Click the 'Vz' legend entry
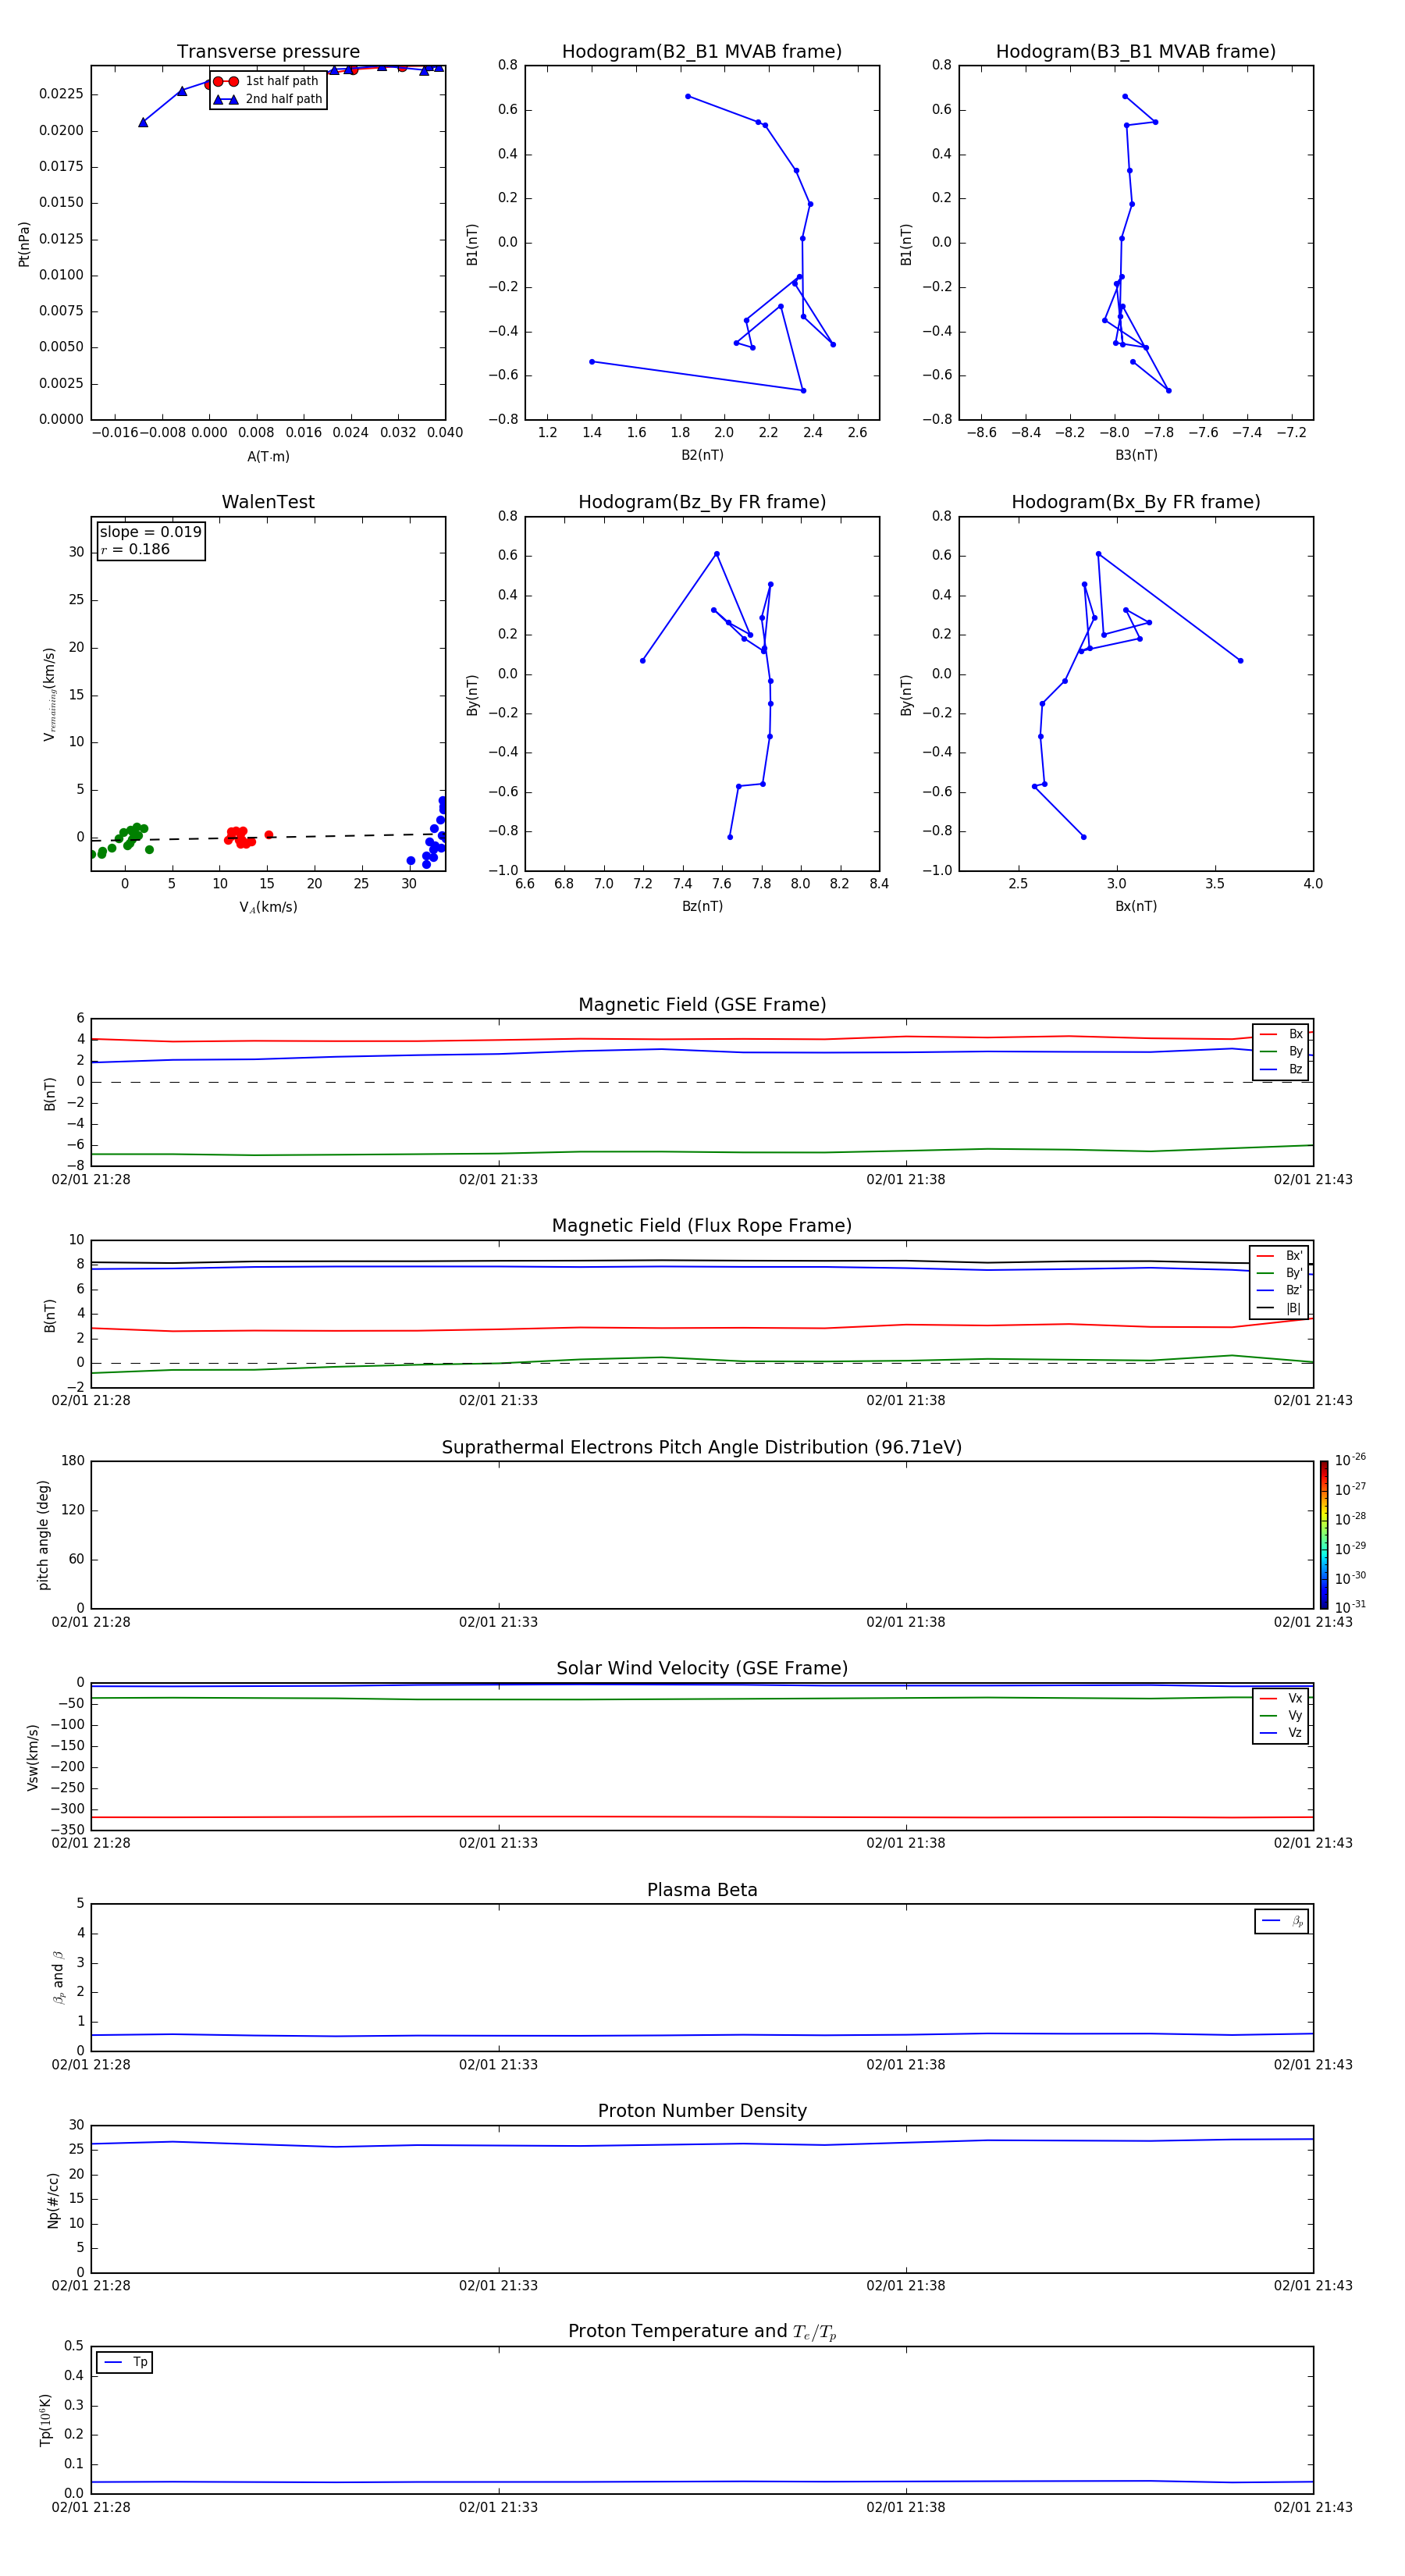Screen dimensions: 1405x2576 (1281, 1733)
